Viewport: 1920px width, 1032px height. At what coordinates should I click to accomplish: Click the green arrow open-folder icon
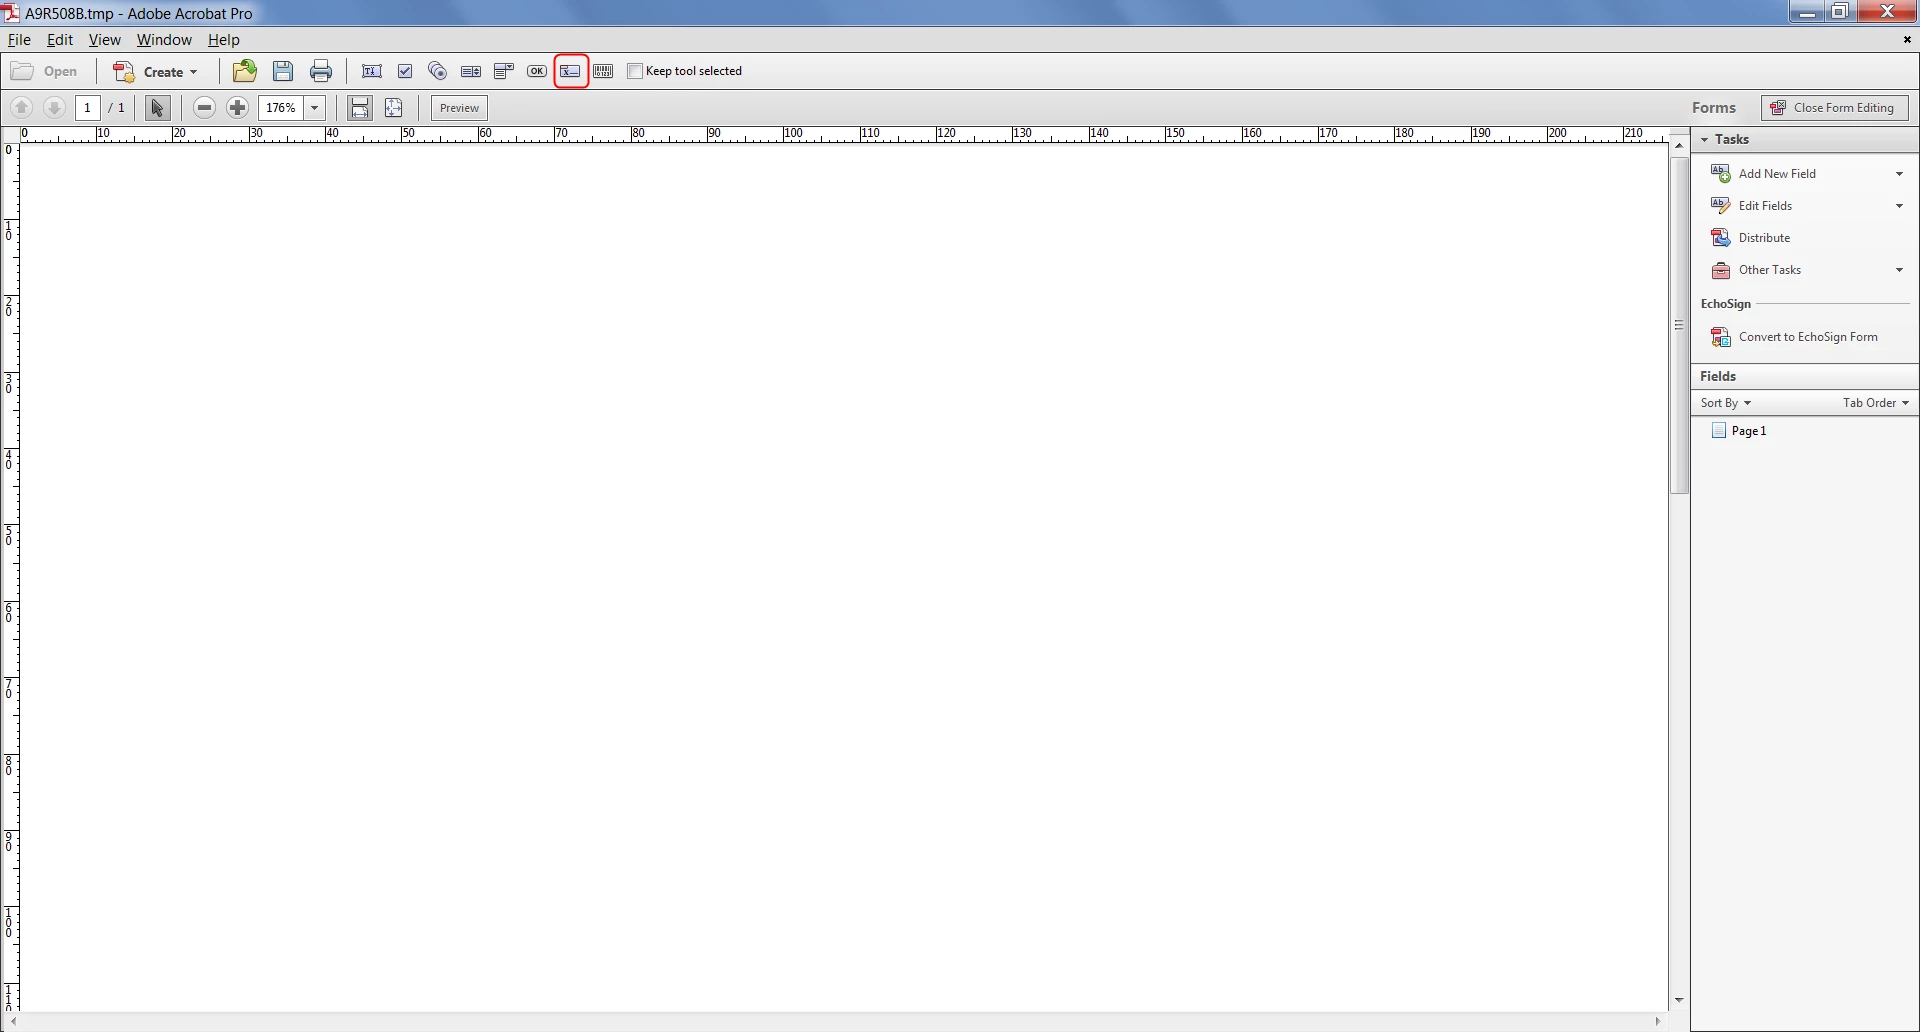[245, 71]
